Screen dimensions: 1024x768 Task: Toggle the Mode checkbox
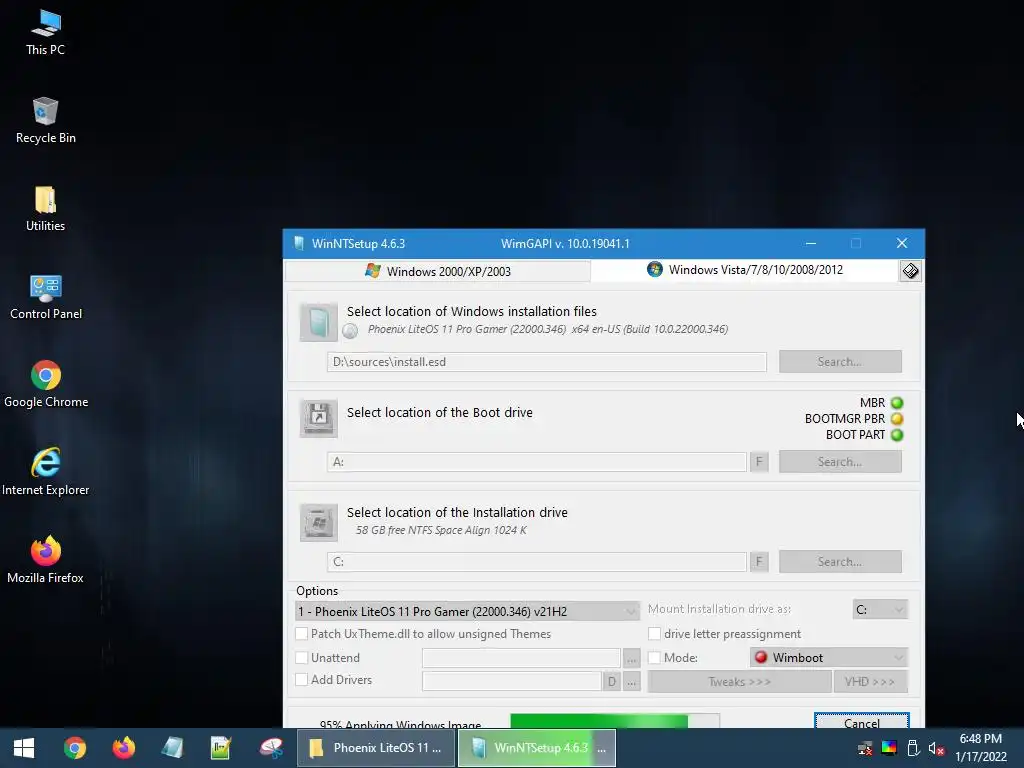tap(654, 658)
